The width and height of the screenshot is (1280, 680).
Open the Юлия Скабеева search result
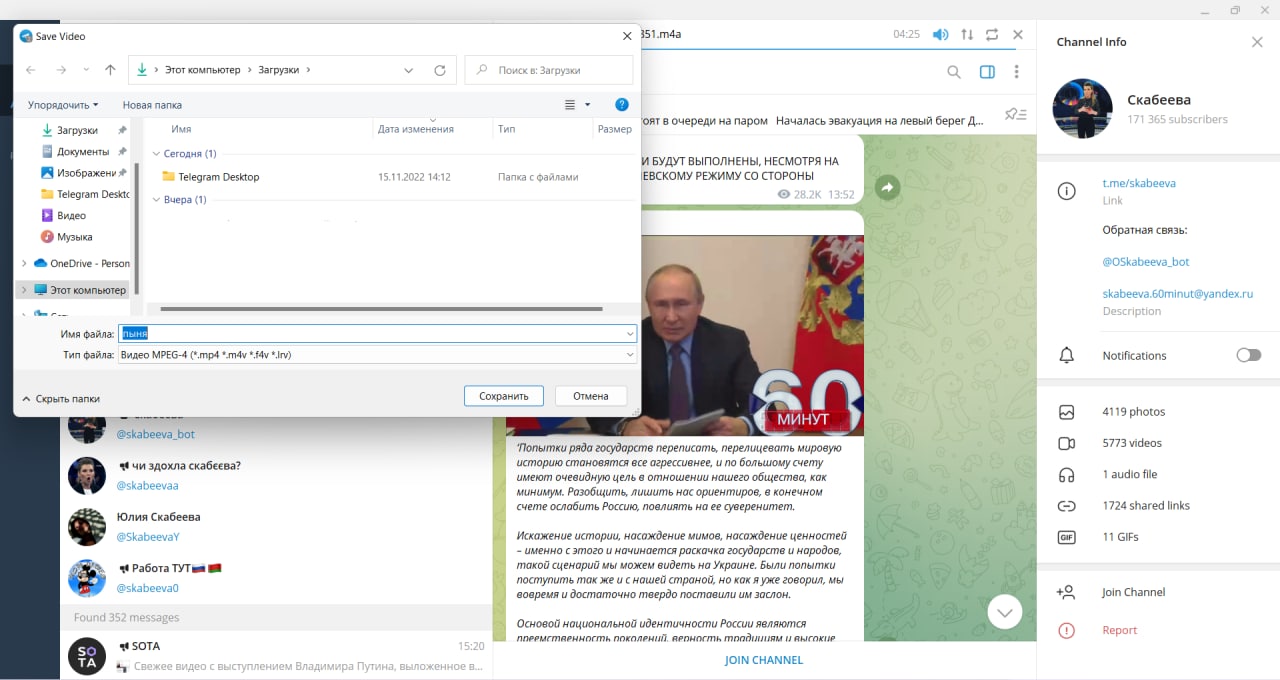(276, 527)
